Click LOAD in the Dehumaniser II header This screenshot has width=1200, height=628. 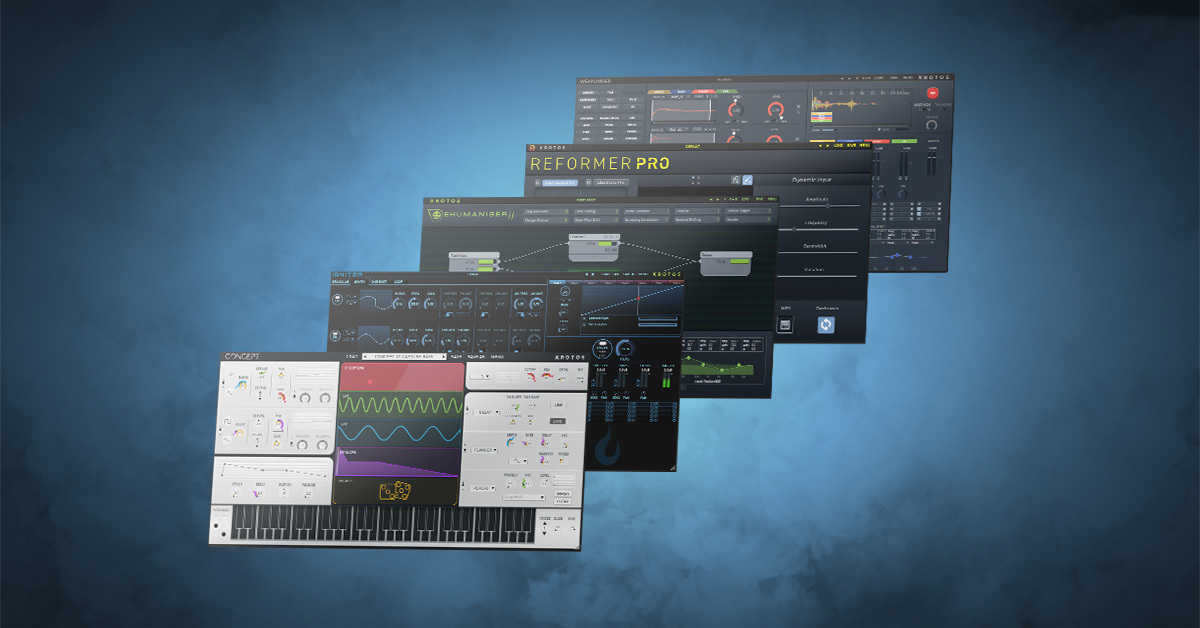click(x=745, y=199)
